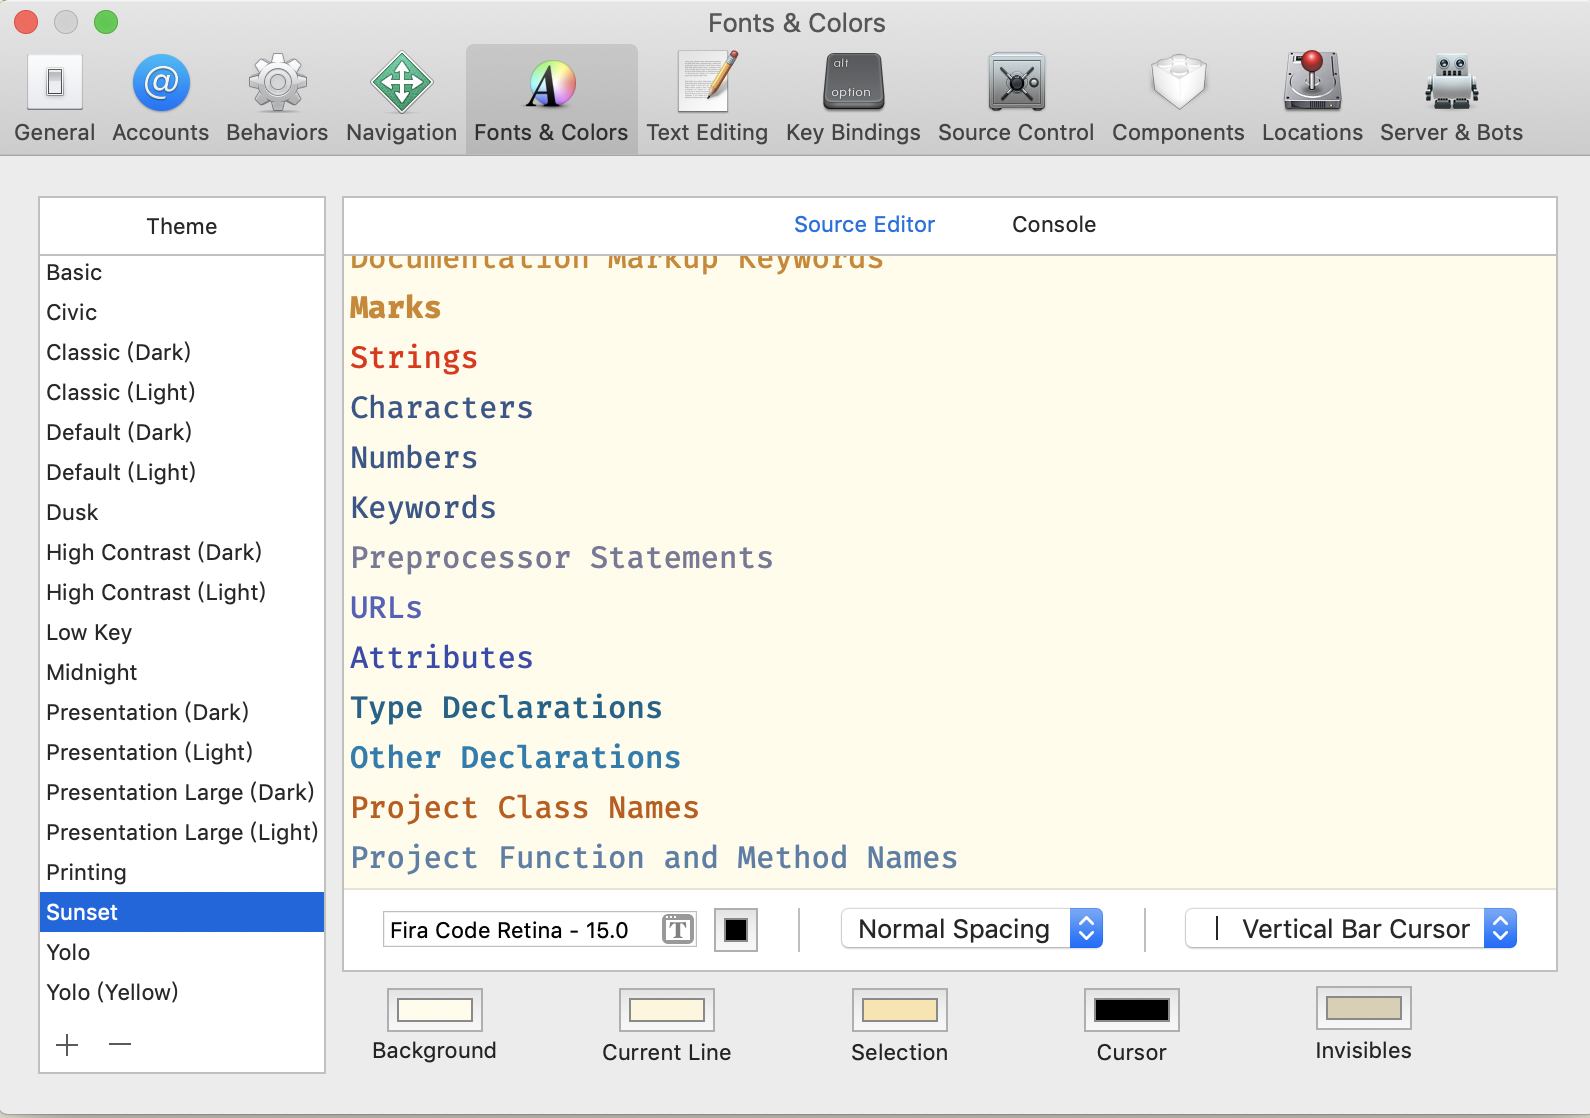
Task: Select the Printing theme
Action: (x=182, y=873)
